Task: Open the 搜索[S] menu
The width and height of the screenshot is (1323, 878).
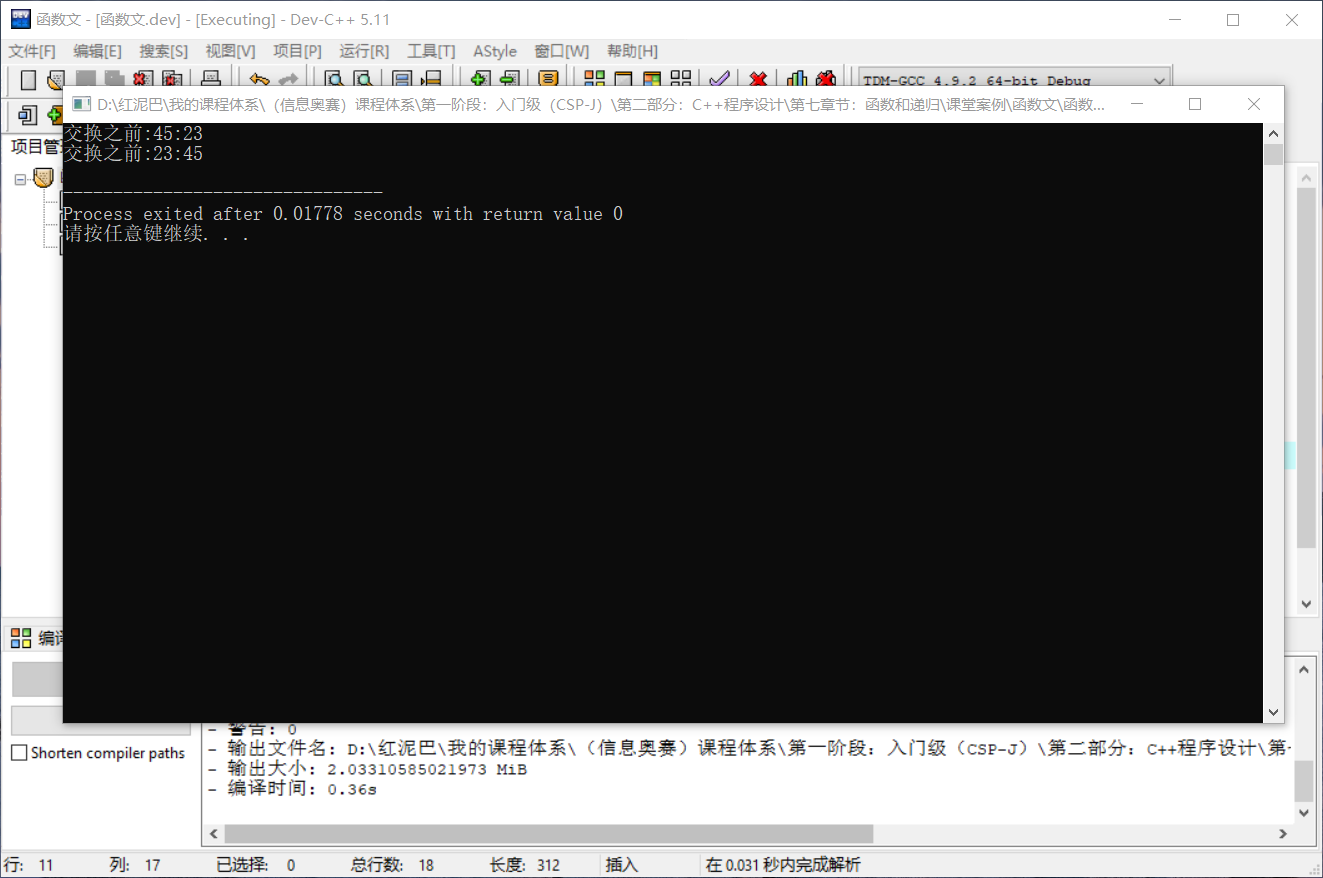Action: click(x=163, y=51)
